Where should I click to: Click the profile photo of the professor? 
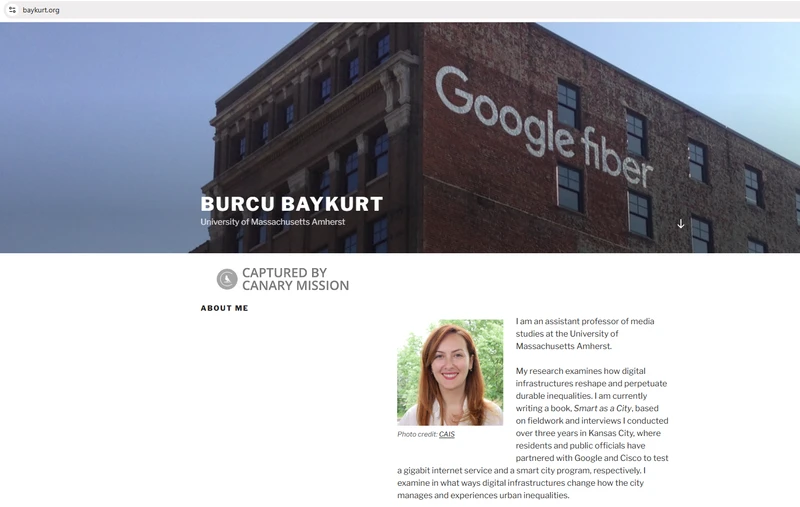[450, 372]
